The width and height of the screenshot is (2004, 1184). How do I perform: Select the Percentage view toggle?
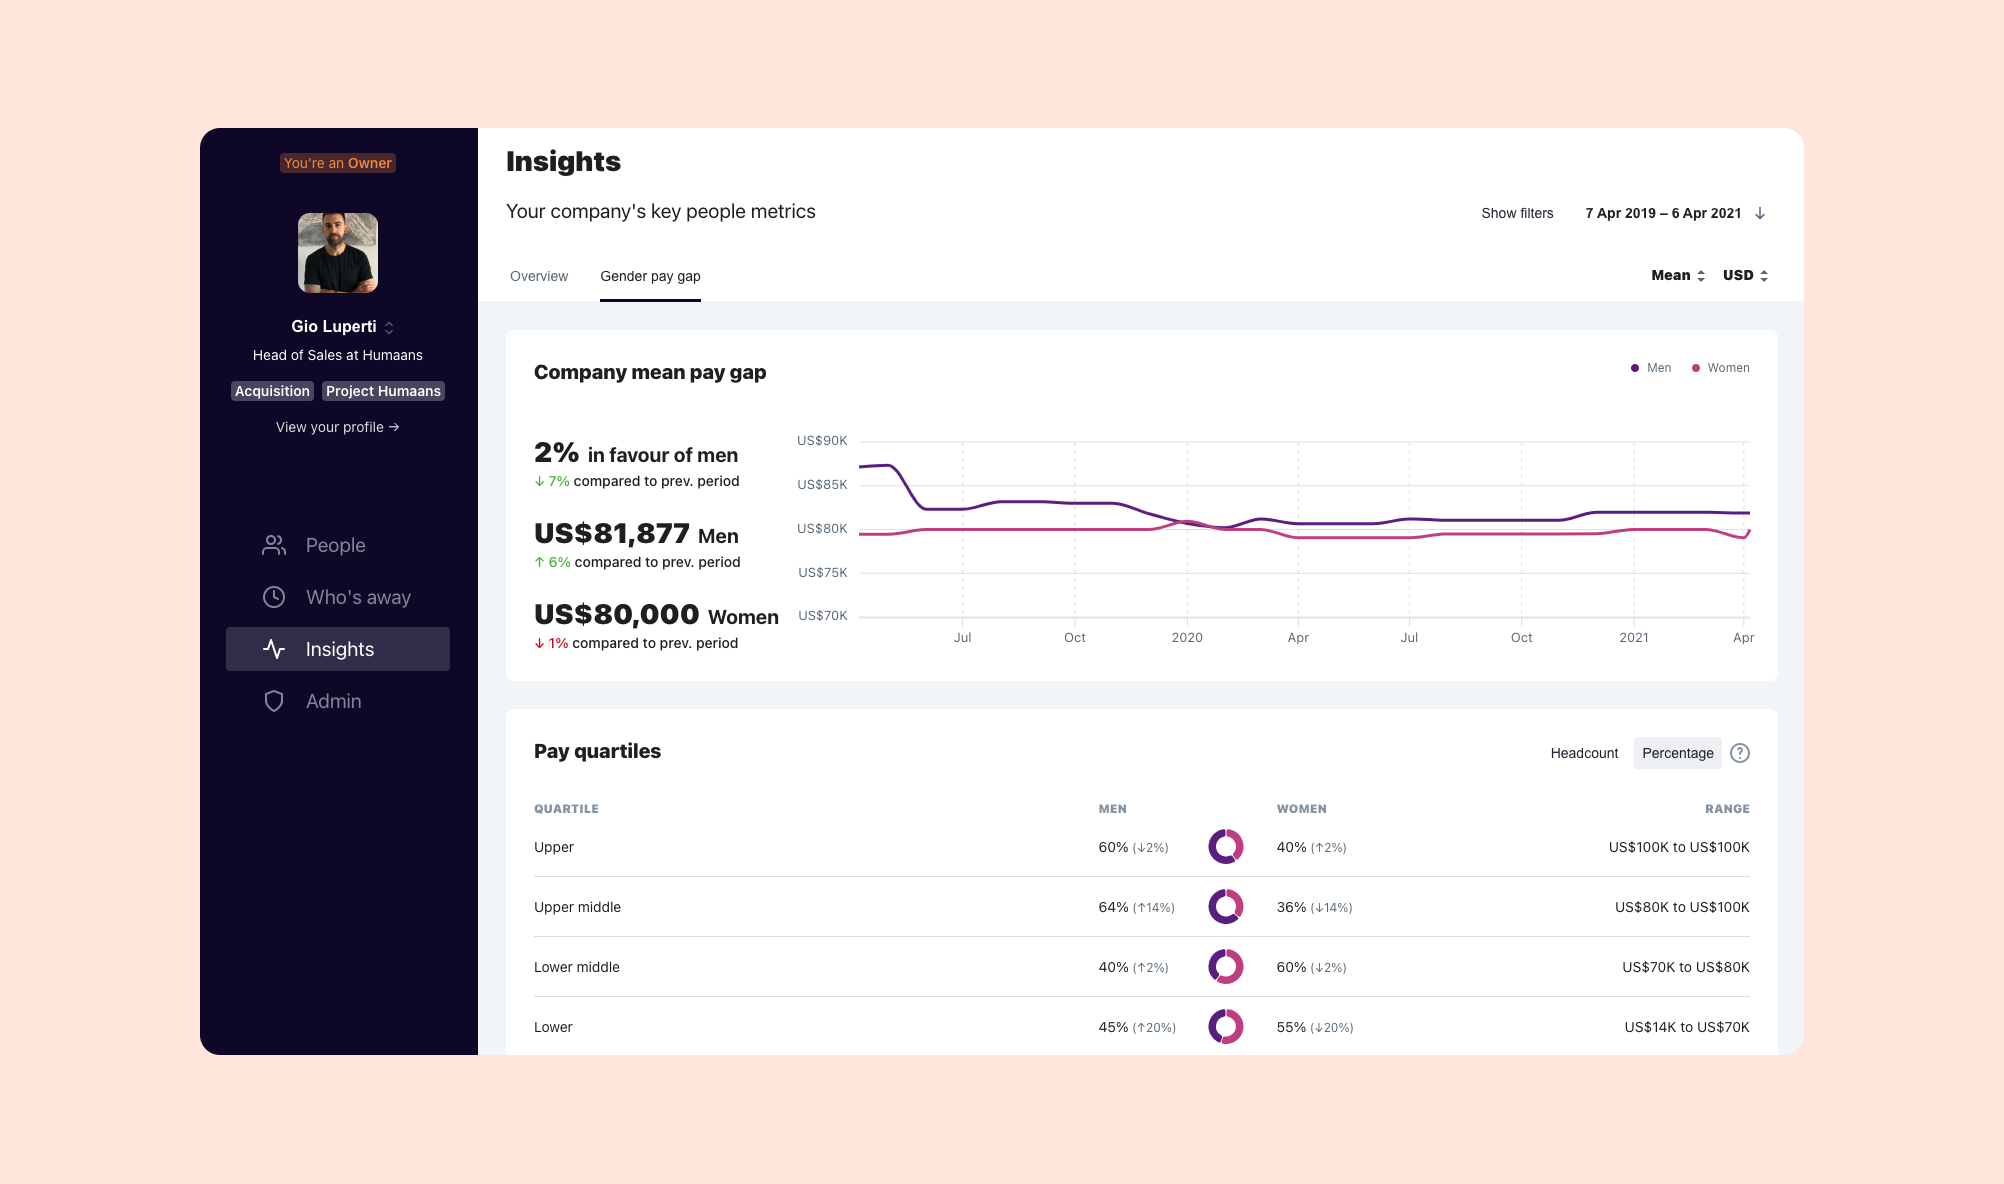[1677, 753]
